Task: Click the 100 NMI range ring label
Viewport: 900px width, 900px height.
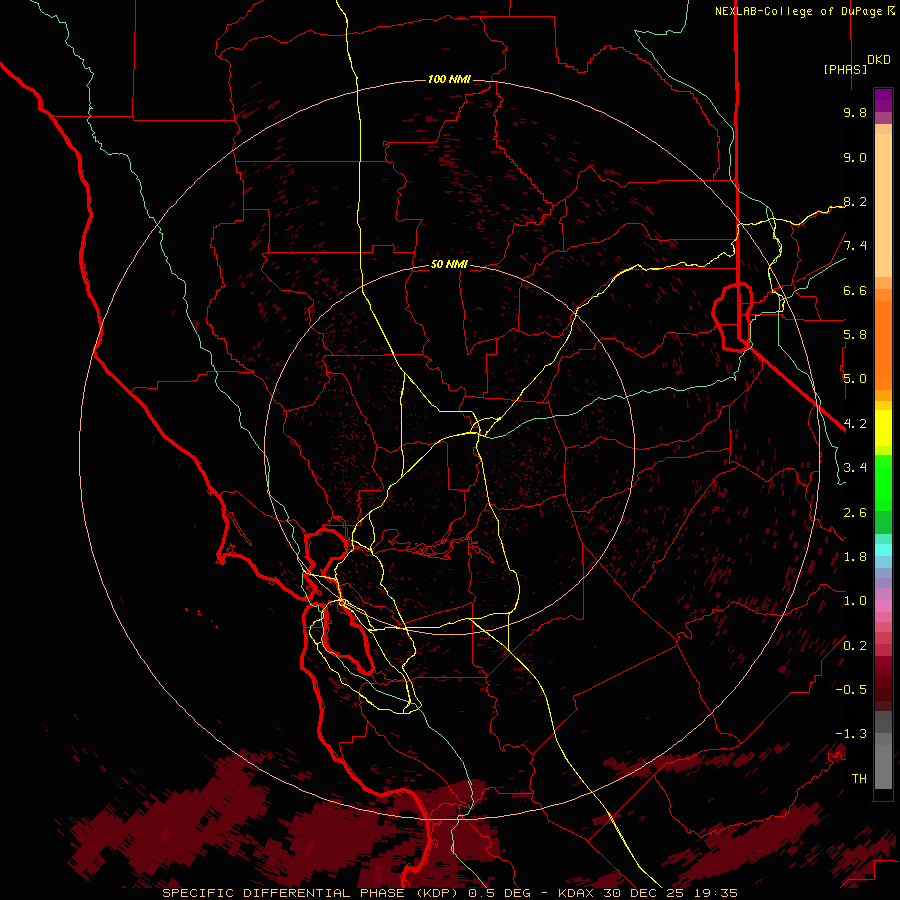Action: [x=449, y=79]
